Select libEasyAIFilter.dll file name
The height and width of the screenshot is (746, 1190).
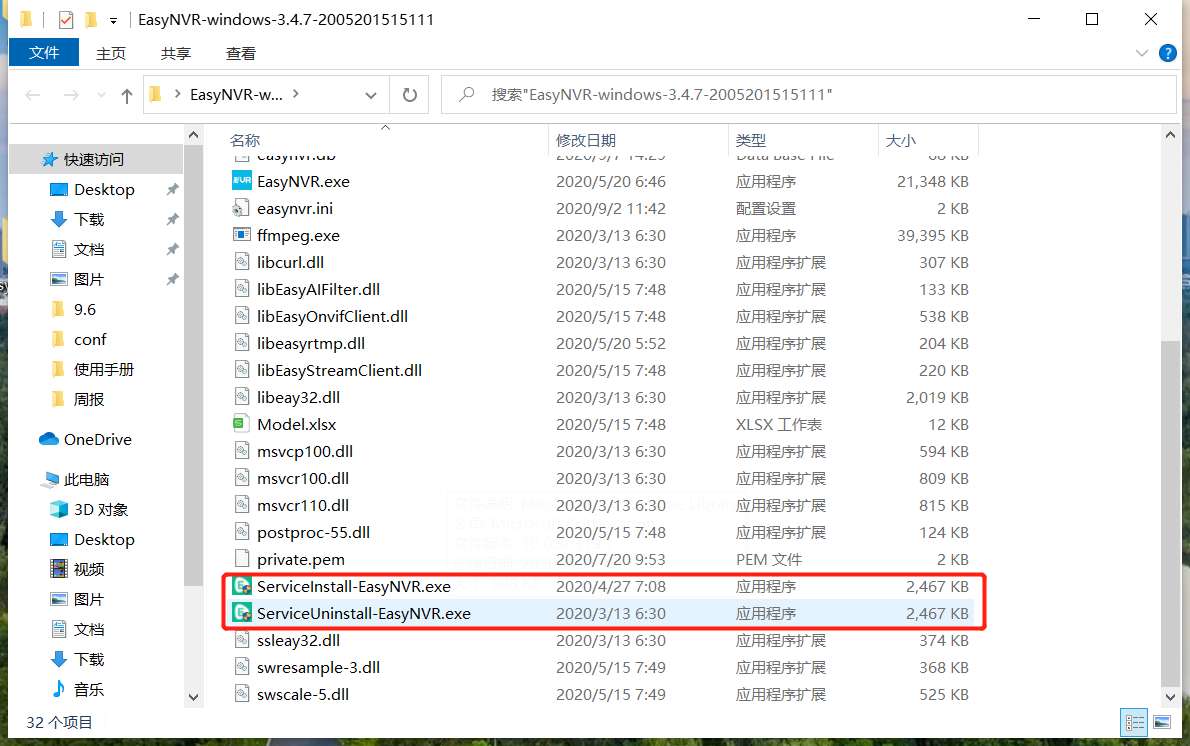(318, 289)
